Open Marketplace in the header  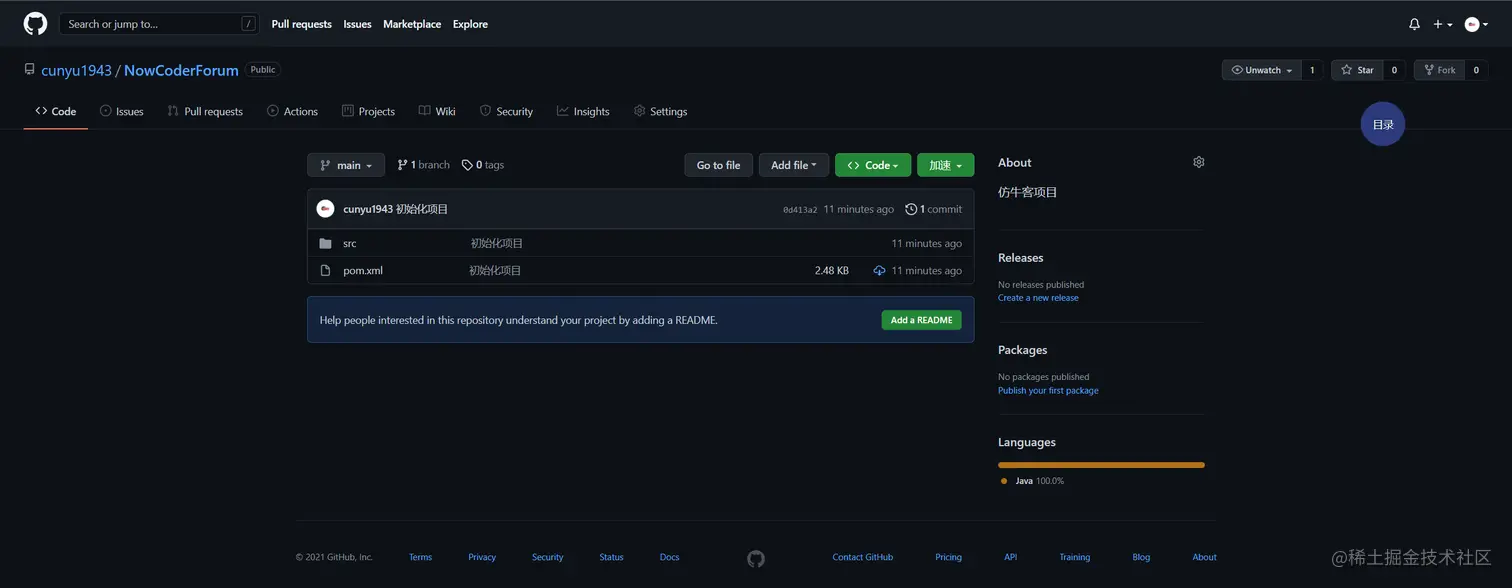point(412,24)
